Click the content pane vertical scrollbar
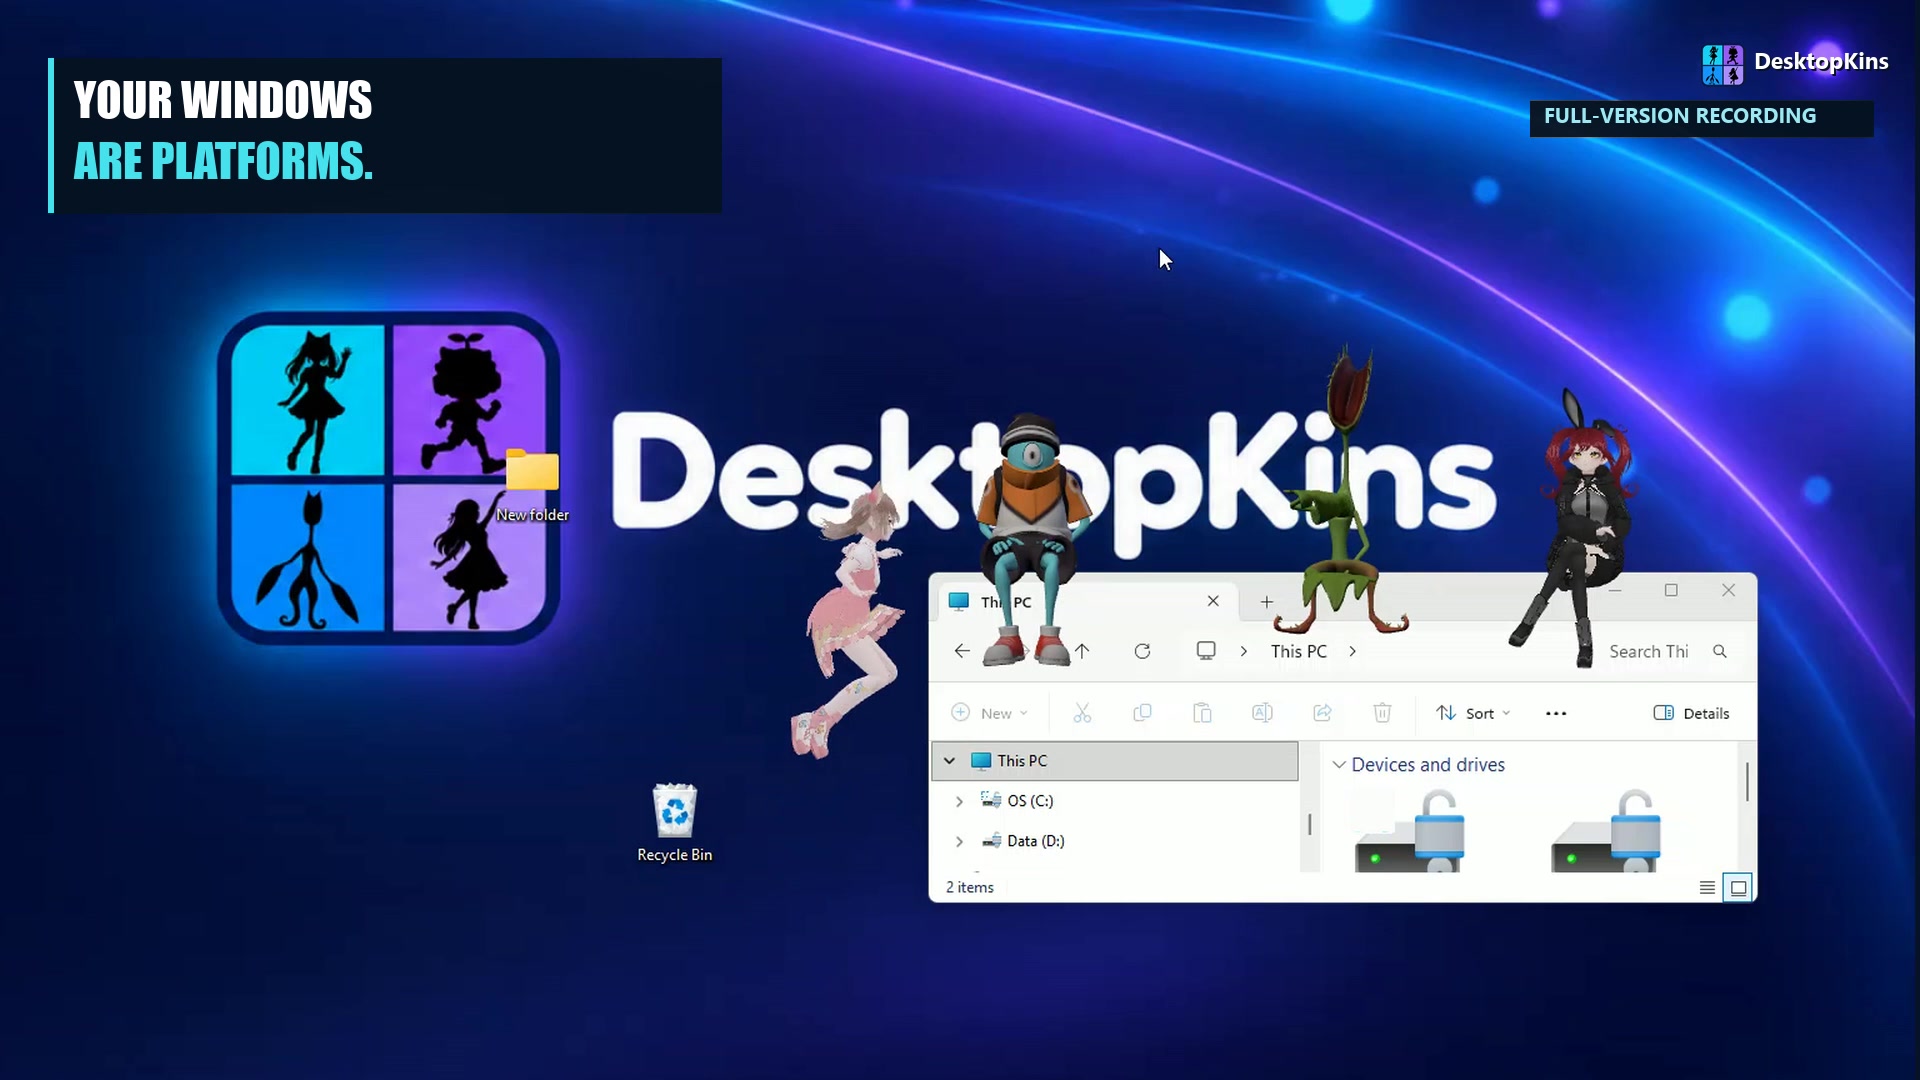The height and width of the screenshot is (1080, 1920). point(1747,781)
